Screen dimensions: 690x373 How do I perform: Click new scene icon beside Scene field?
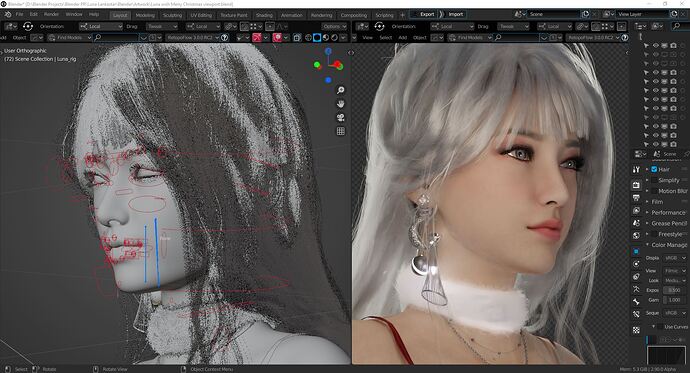coord(585,14)
